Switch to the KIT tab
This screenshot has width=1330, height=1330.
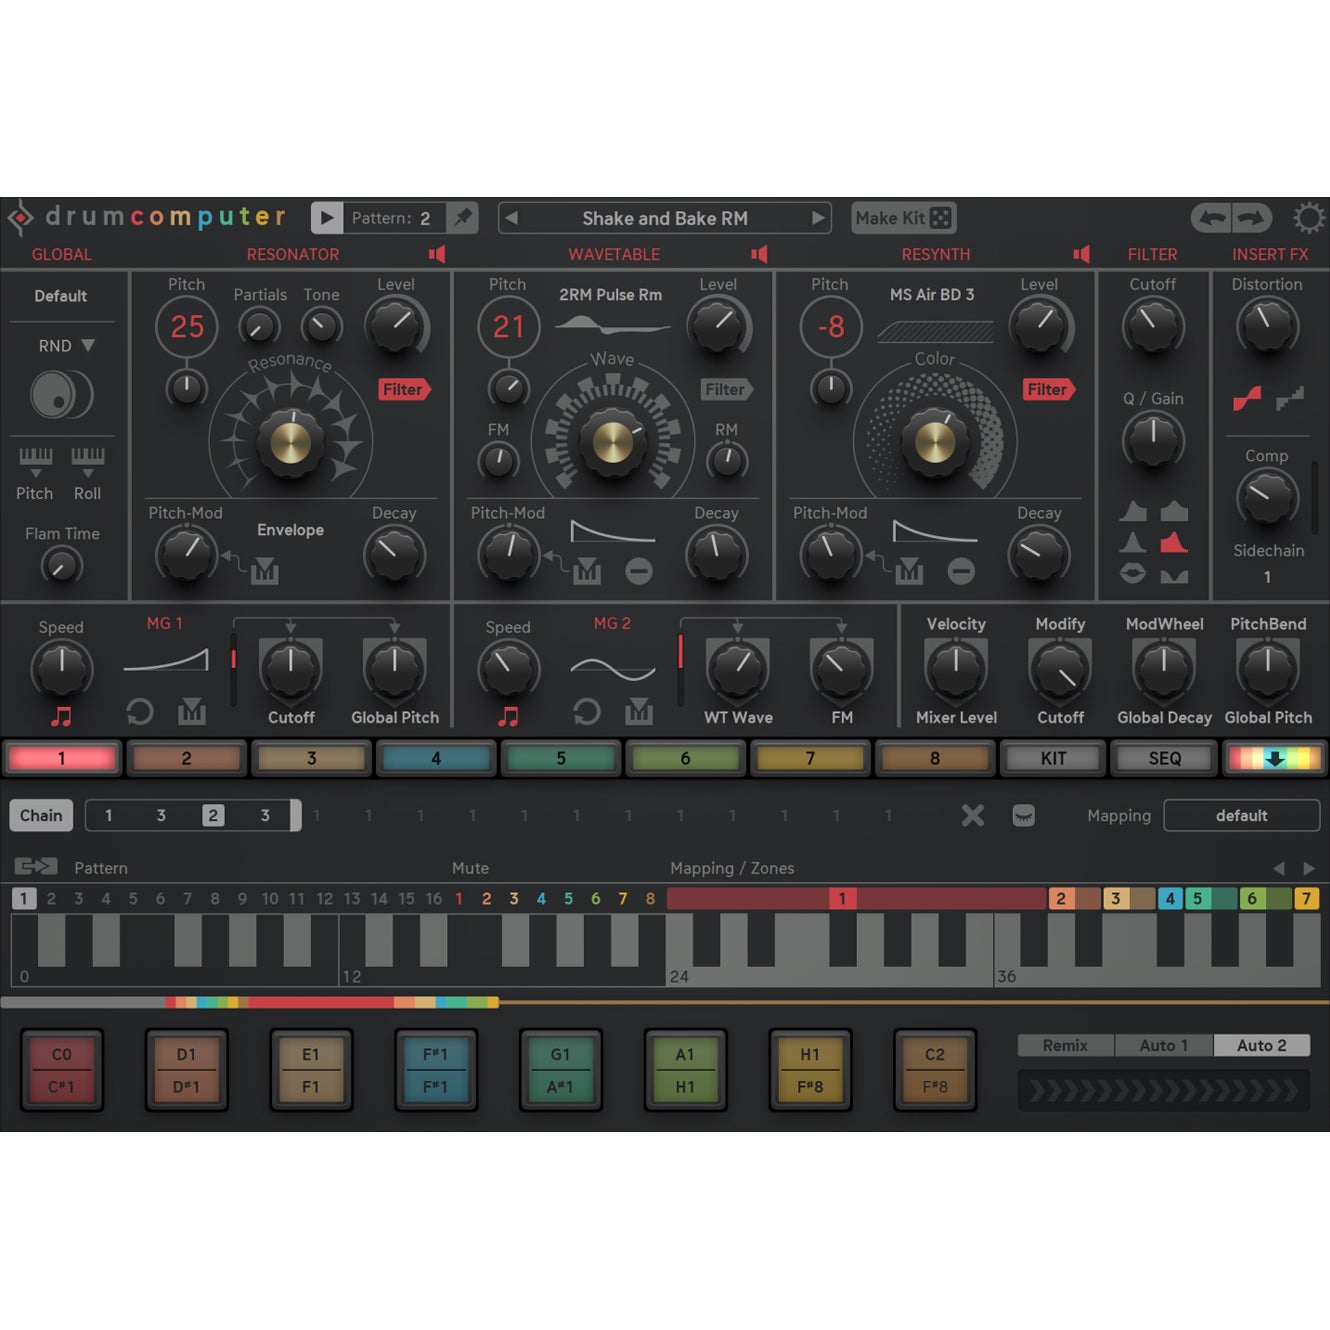coord(1053,758)
